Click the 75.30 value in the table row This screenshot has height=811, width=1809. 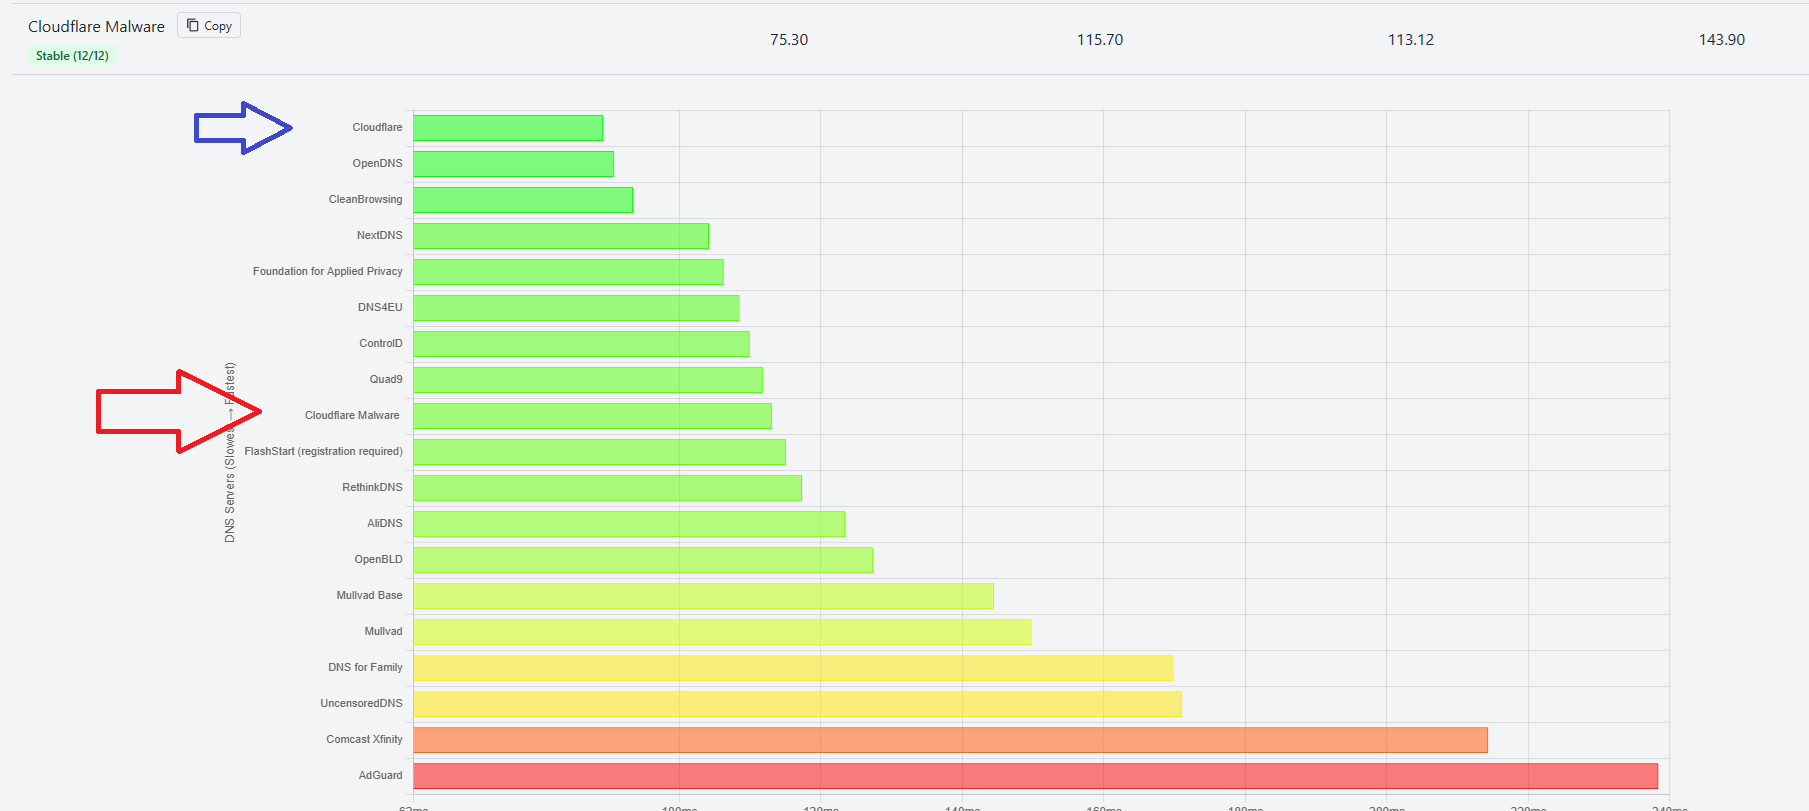[x=789, y=40]
